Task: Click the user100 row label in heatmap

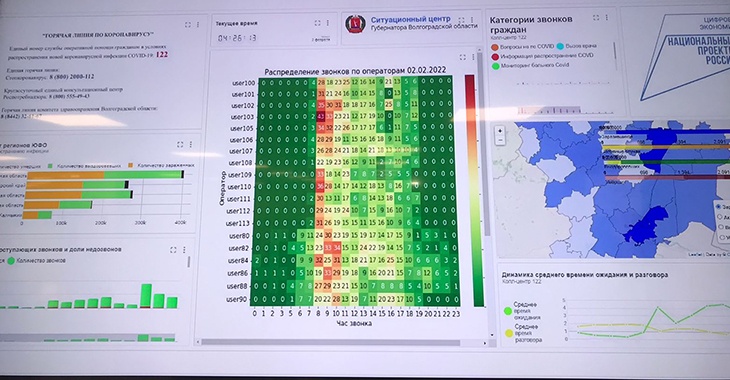Action: pyautogui.click(x=243, y=83)
